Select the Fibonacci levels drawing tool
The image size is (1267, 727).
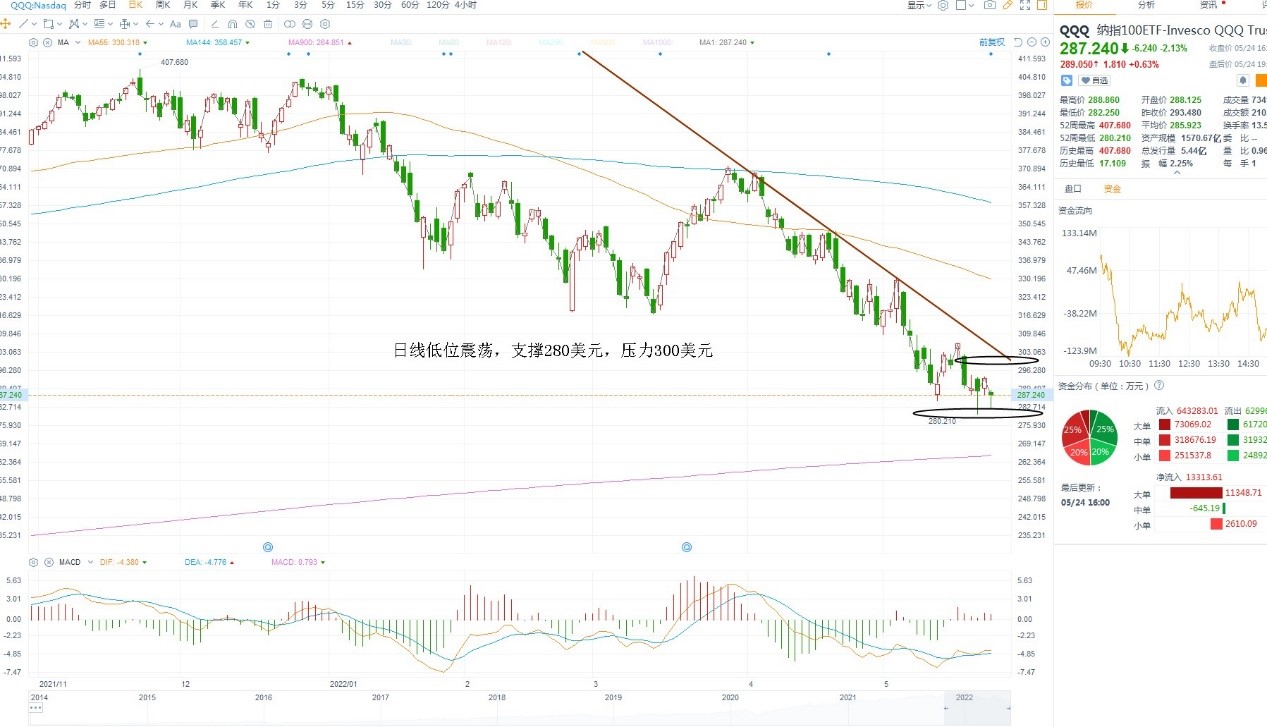click(x=99, y=24)
